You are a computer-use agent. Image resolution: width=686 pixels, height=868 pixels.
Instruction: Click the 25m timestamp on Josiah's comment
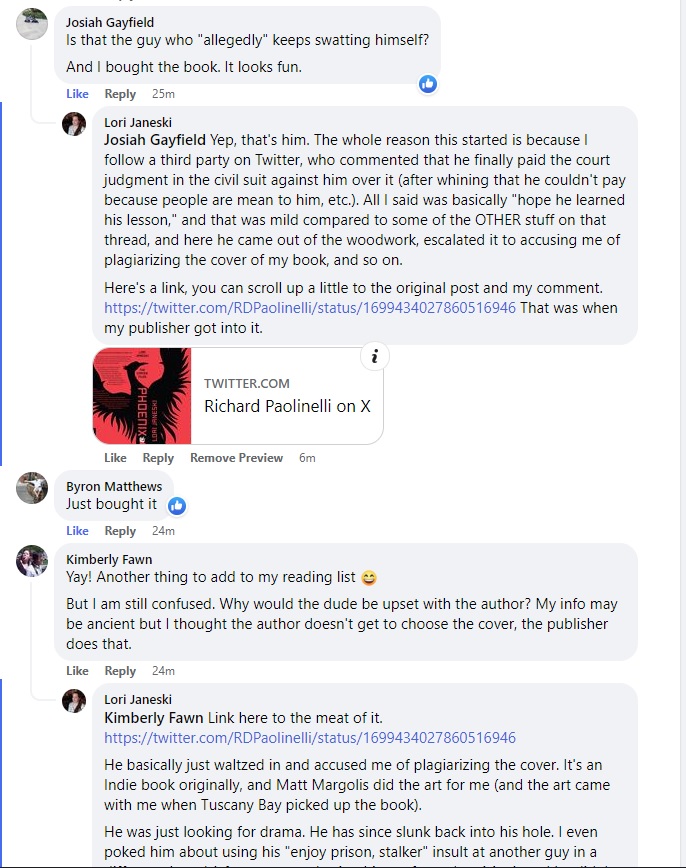click(163, 94)
